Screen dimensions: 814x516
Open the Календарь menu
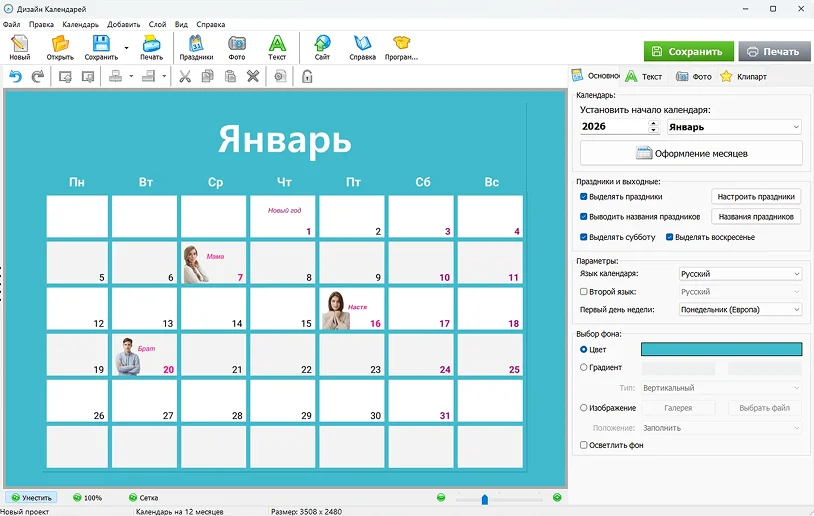tap(80, 23)
